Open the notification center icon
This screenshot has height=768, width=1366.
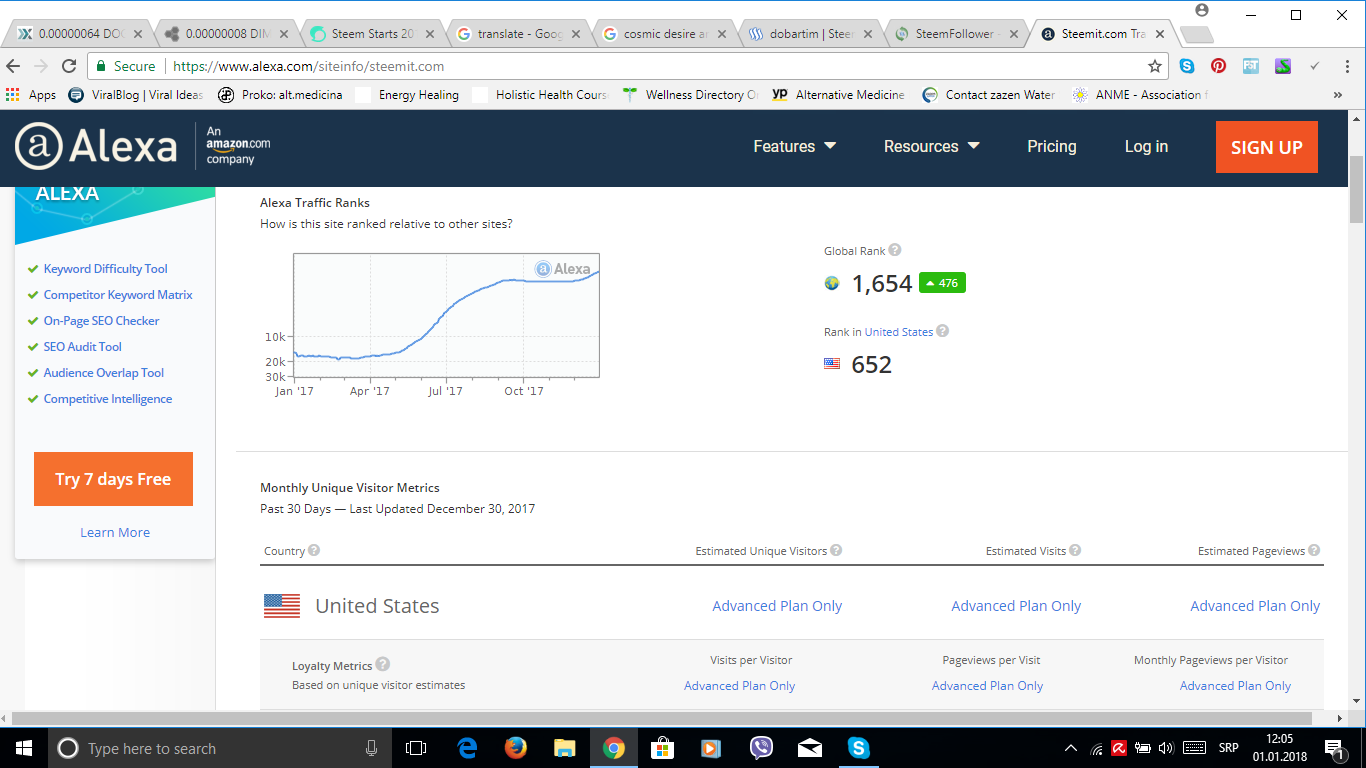[x=1334, y=748]
